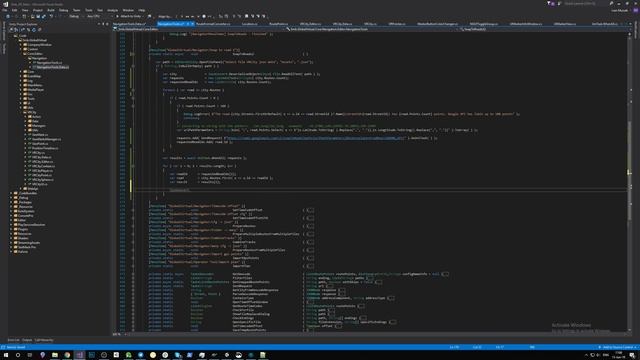Toggle auto-hide pin on Unity Project Explorer

103,24
